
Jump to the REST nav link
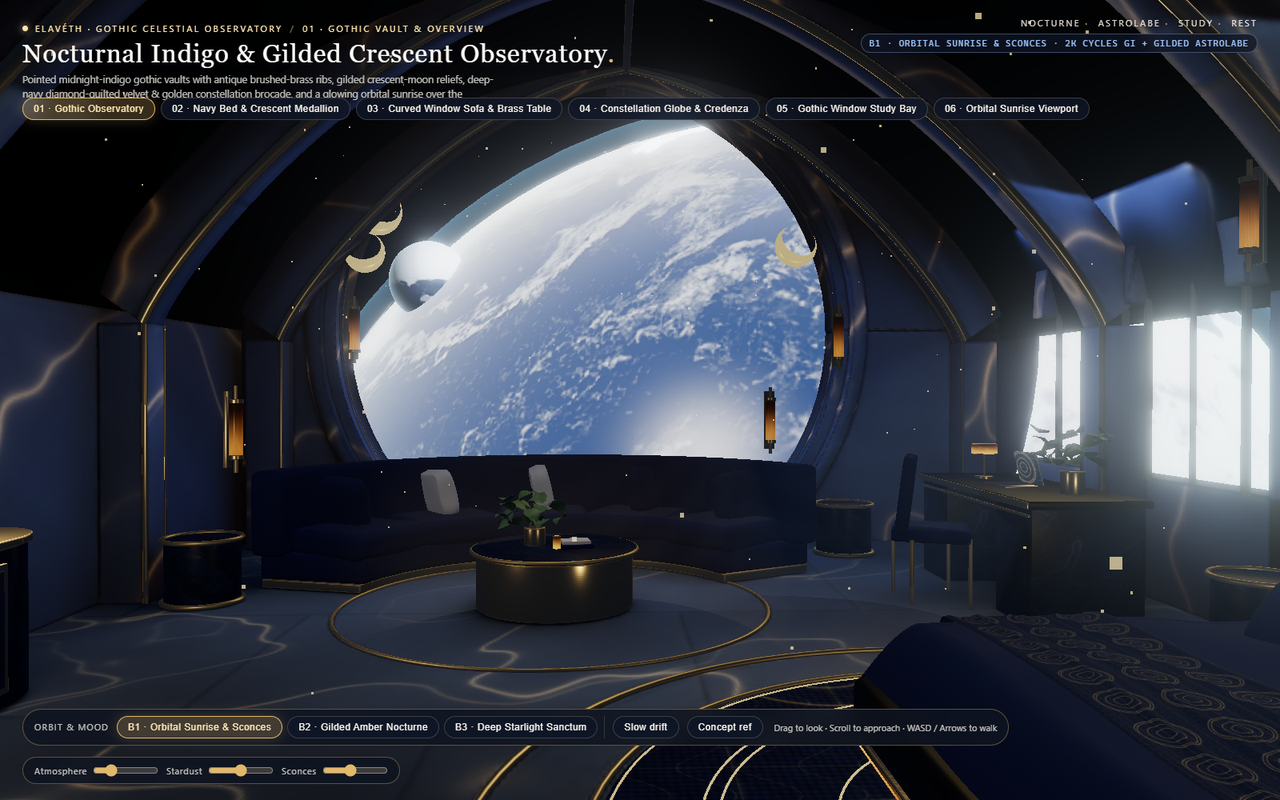(x=1244, y=23)
